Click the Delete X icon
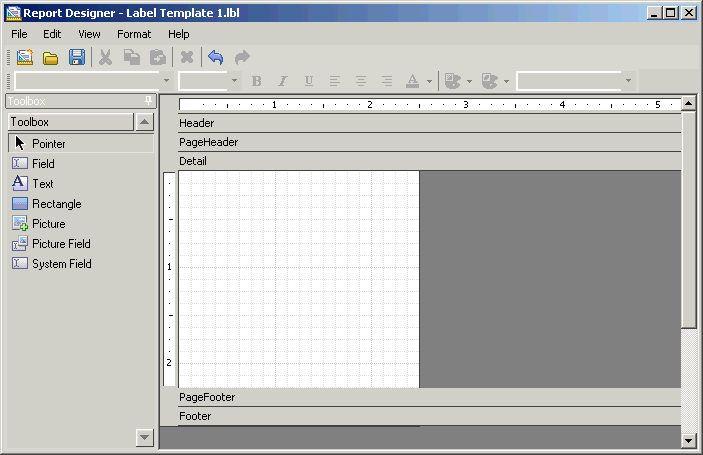 click(x=187, y=57)
